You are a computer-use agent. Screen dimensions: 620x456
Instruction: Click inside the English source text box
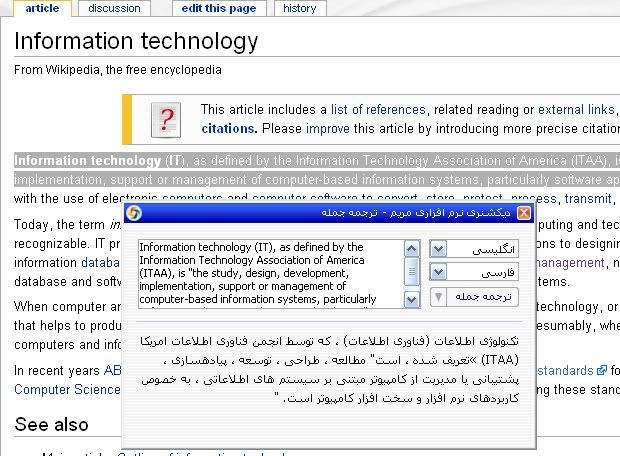point(271,274)
